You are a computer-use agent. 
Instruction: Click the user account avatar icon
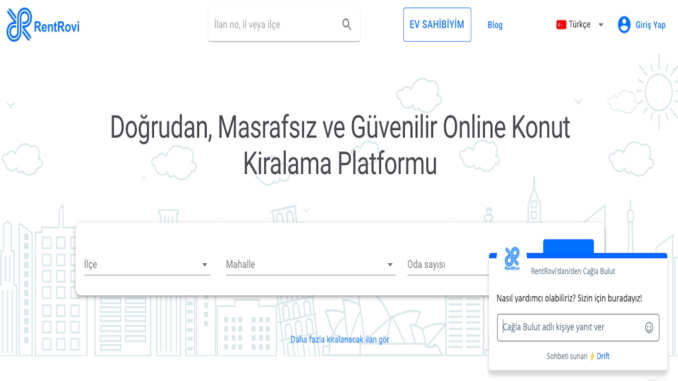point(624,25)
